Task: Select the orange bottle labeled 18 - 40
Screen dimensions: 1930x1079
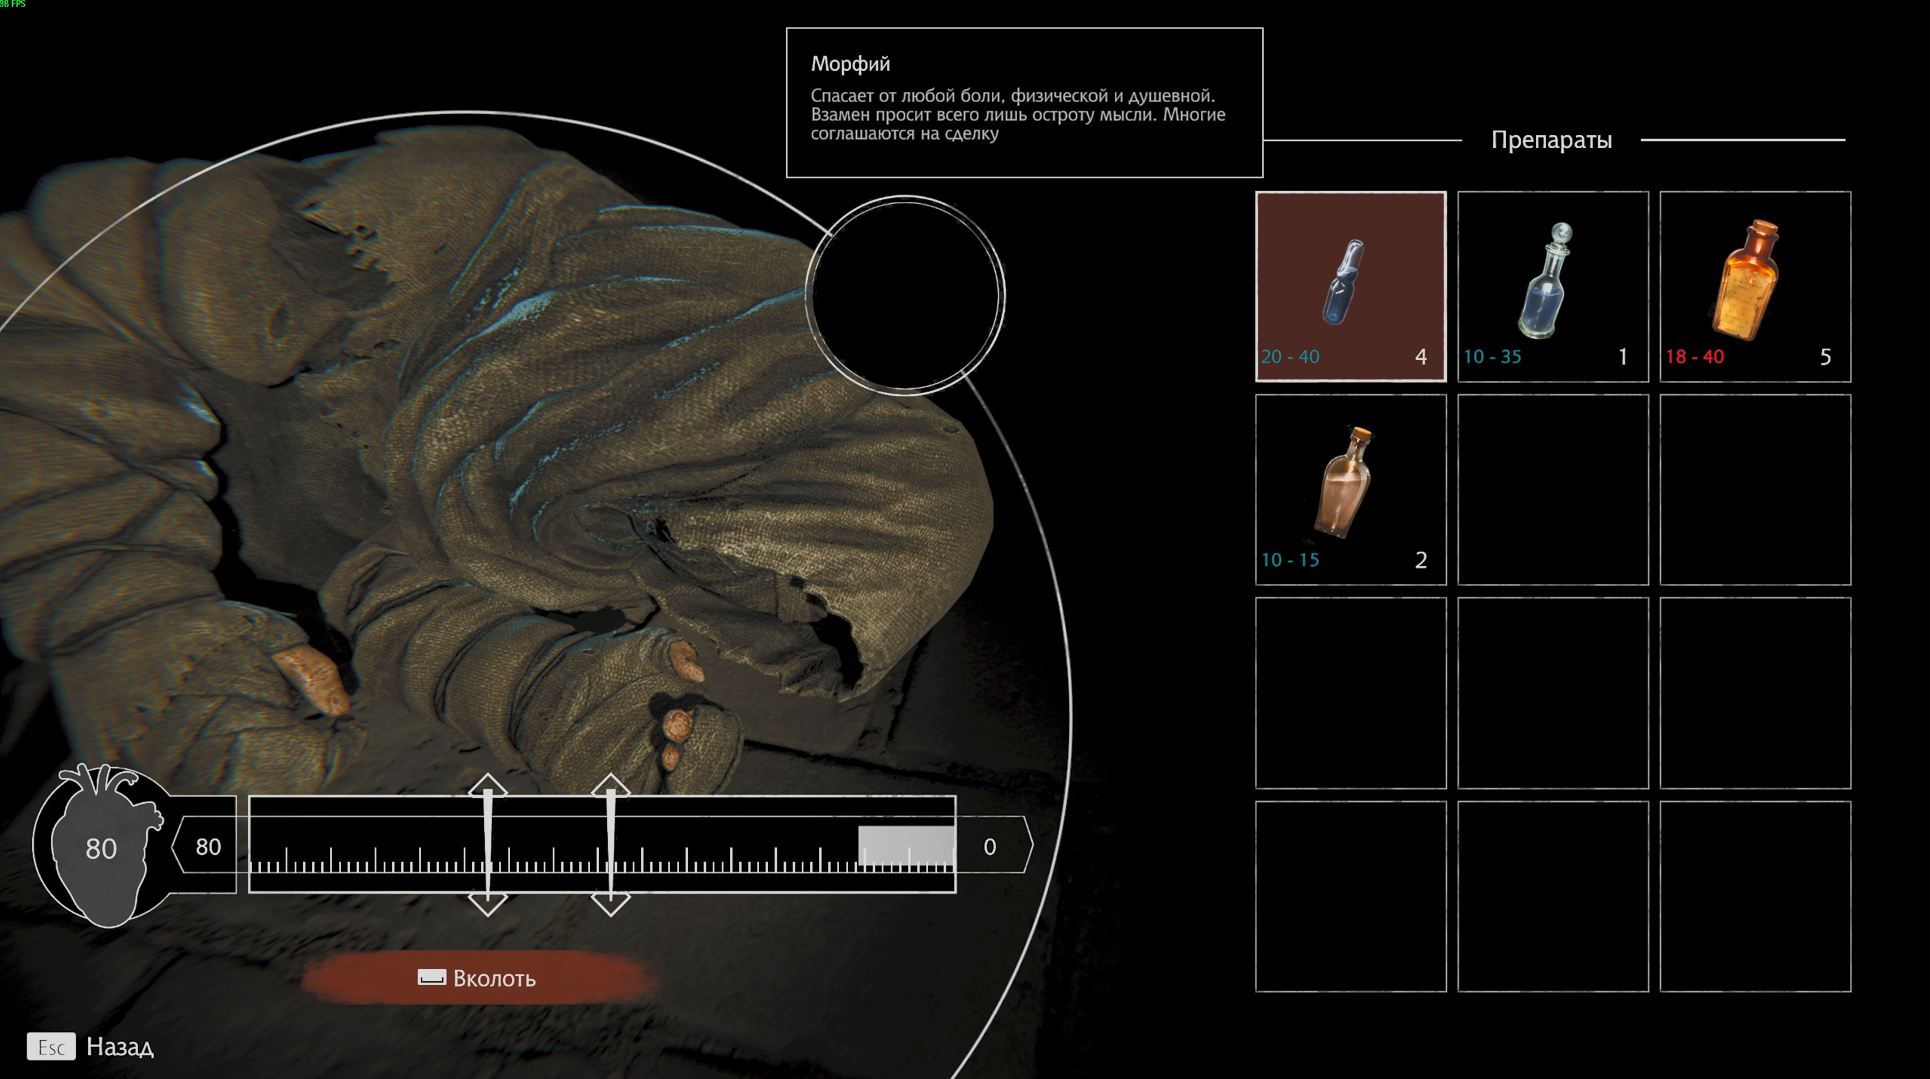Action: (1755, 286)
